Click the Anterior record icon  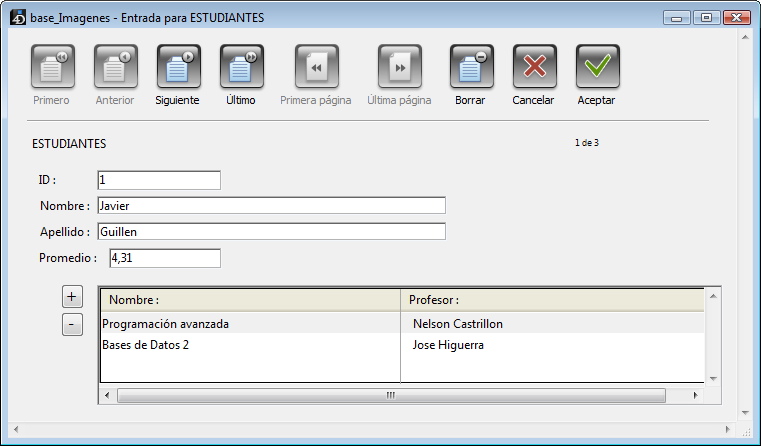(x=115, y=68)
